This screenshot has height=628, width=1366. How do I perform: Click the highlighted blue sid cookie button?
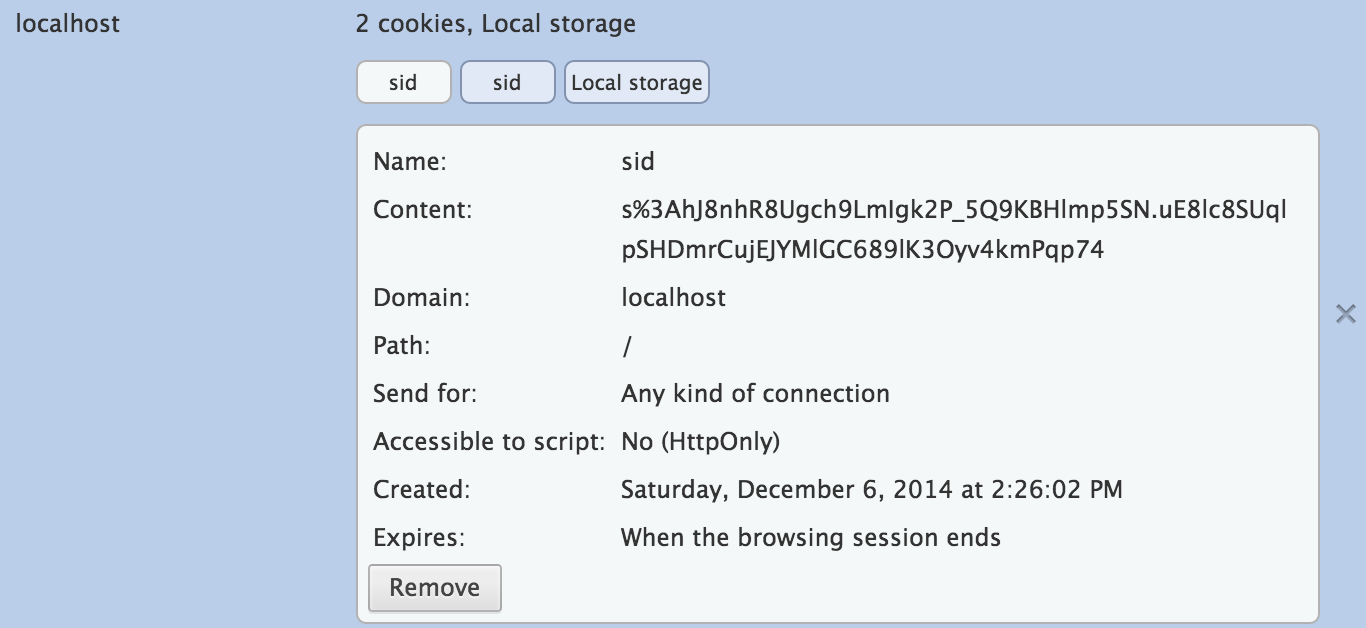(x=507, y=83)
